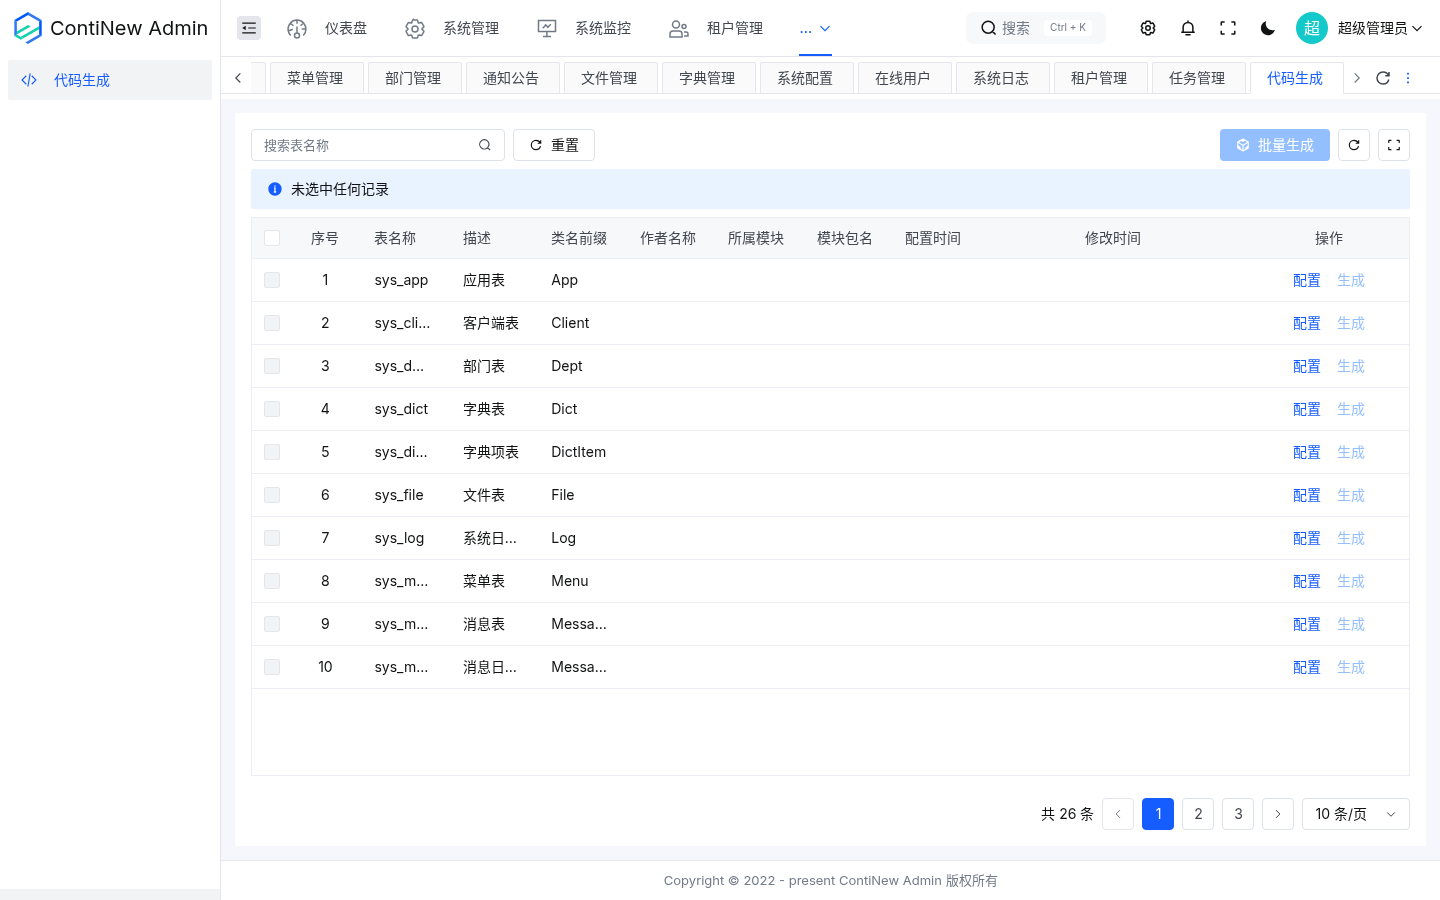The image size is (1440, 900).
Task: Select 代码生成 in the sidebar
Action: [x=110, y=80]
